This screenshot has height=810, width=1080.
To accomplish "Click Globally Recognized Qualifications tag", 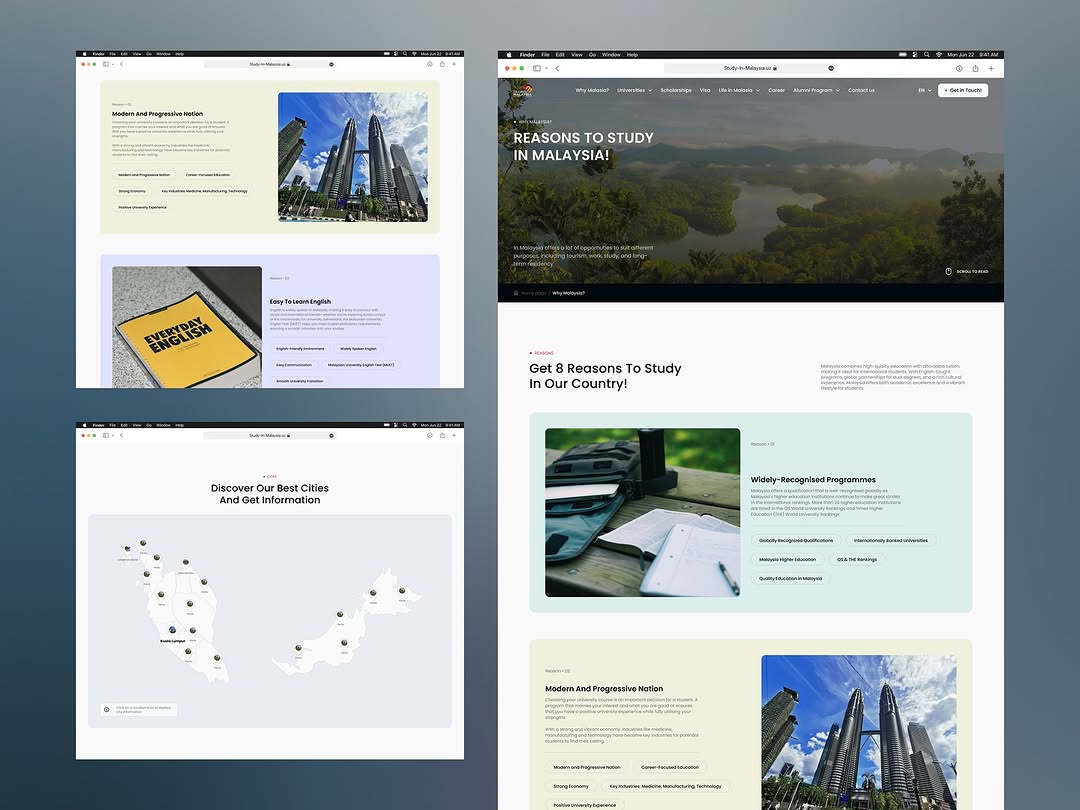I will coord(796,541).
